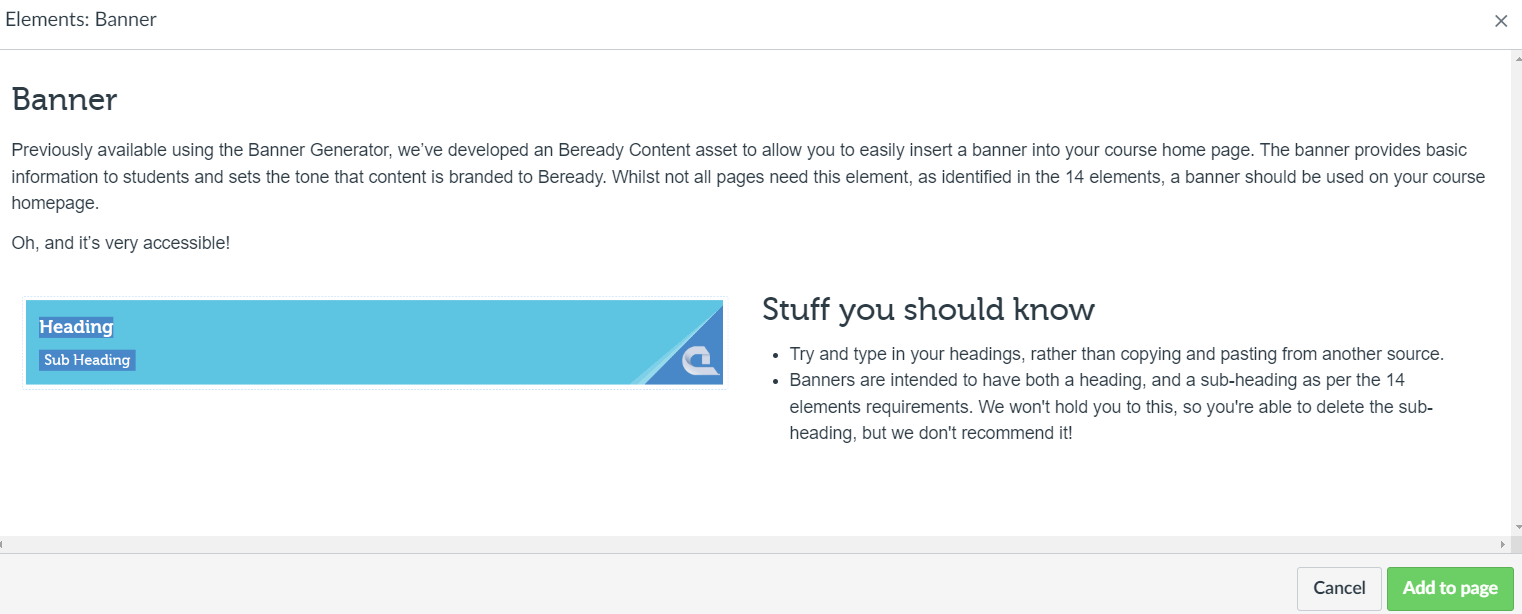Image resolution: width=1522 pixels, height=614 pixels.
Task: Click the bullet about banners needing a sub-heading
Action: 1110,407
